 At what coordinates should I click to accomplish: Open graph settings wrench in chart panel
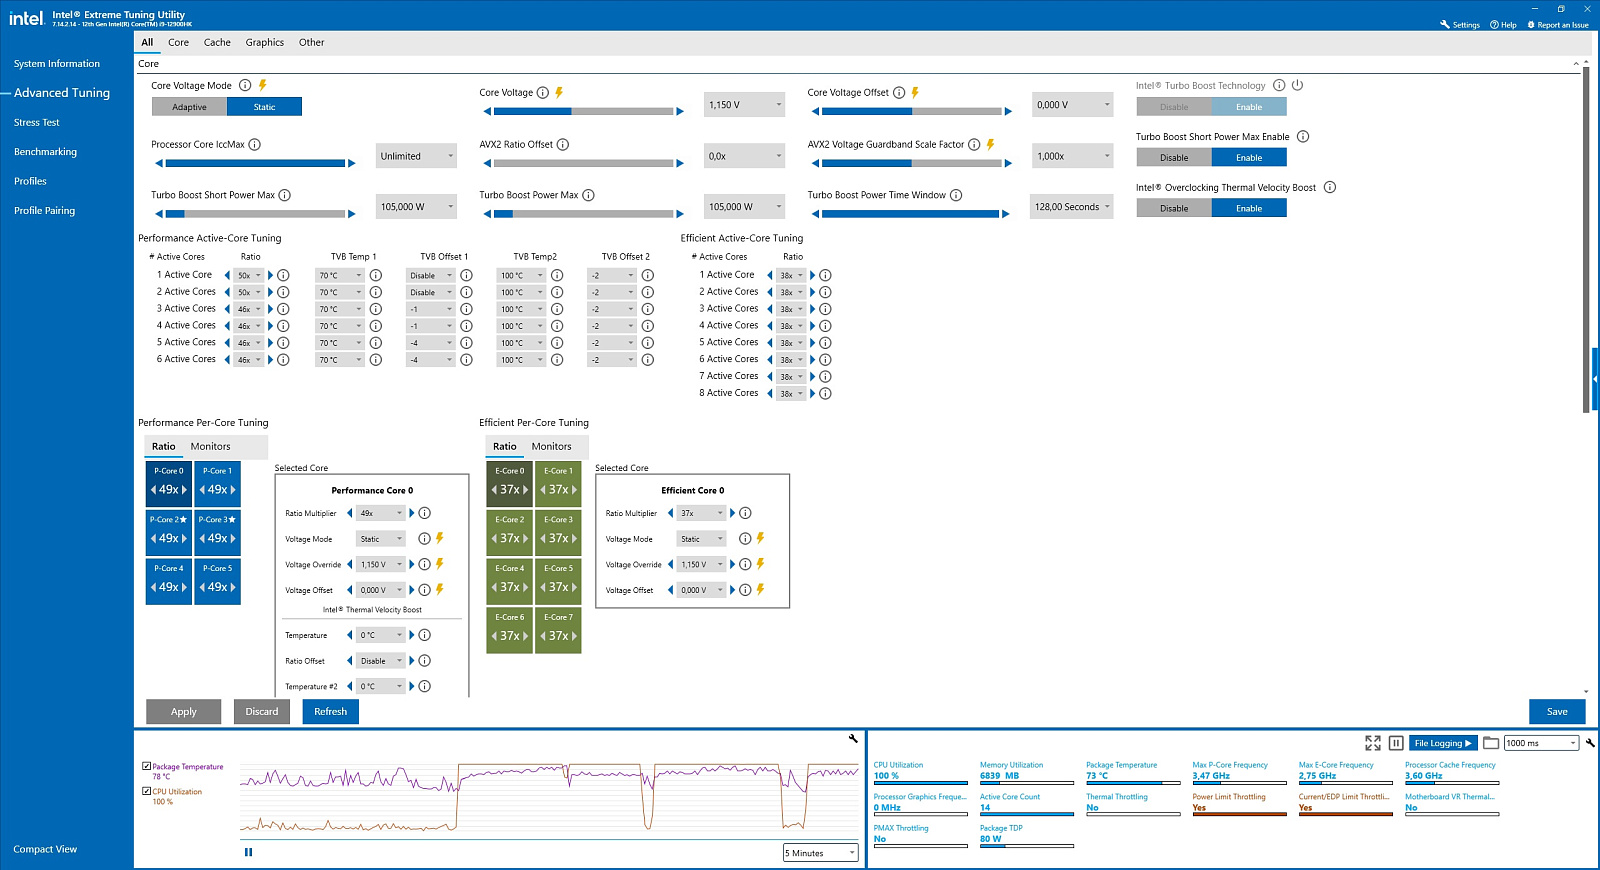click(853, 738)
